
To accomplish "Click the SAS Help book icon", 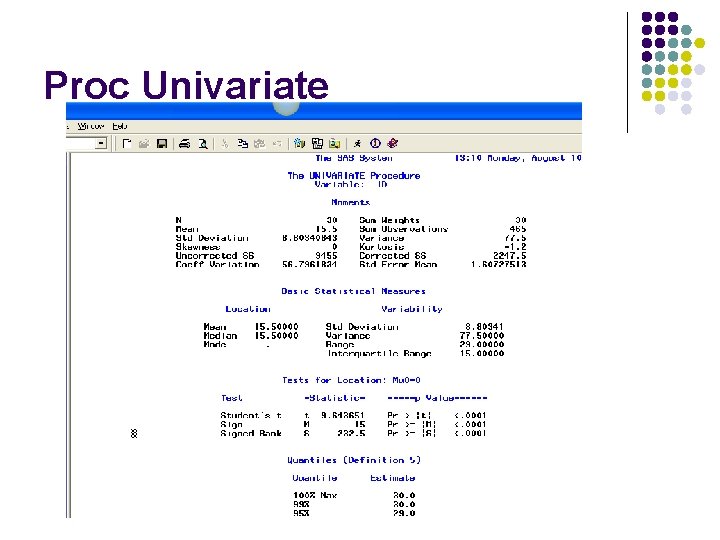I will (393, 143).
